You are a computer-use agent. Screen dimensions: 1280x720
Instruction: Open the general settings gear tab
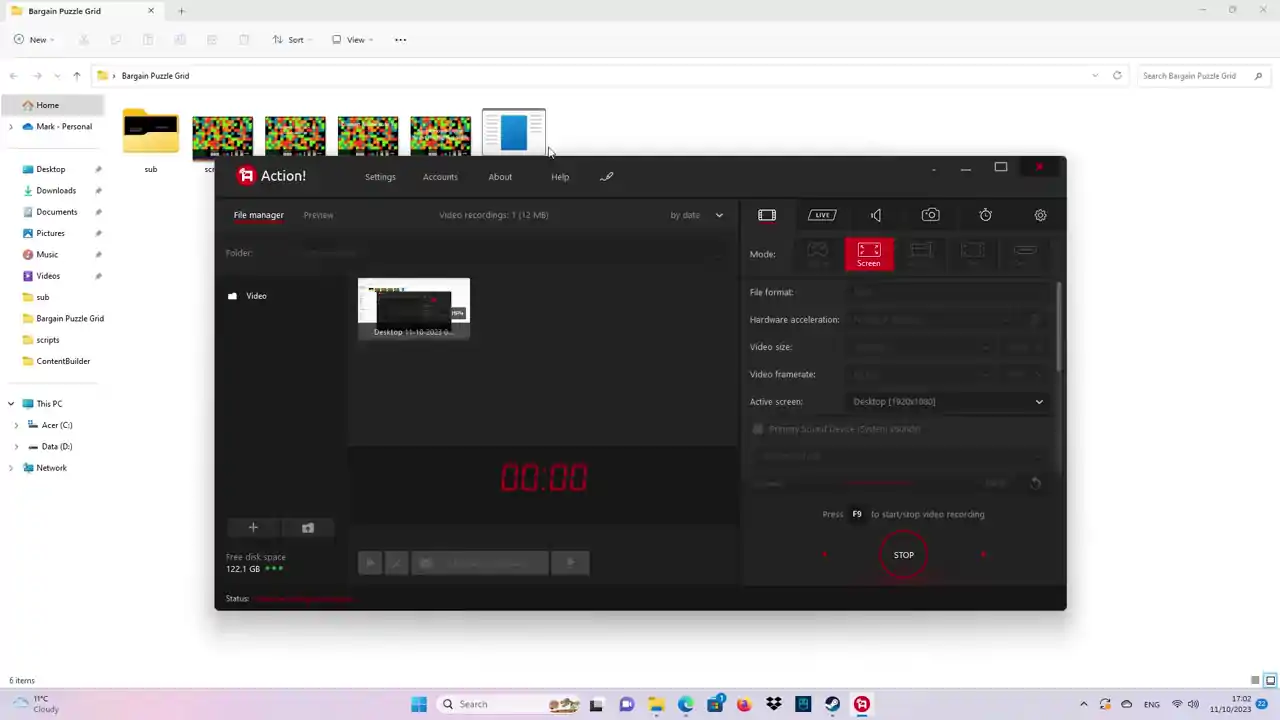(x=1040, y=215)
